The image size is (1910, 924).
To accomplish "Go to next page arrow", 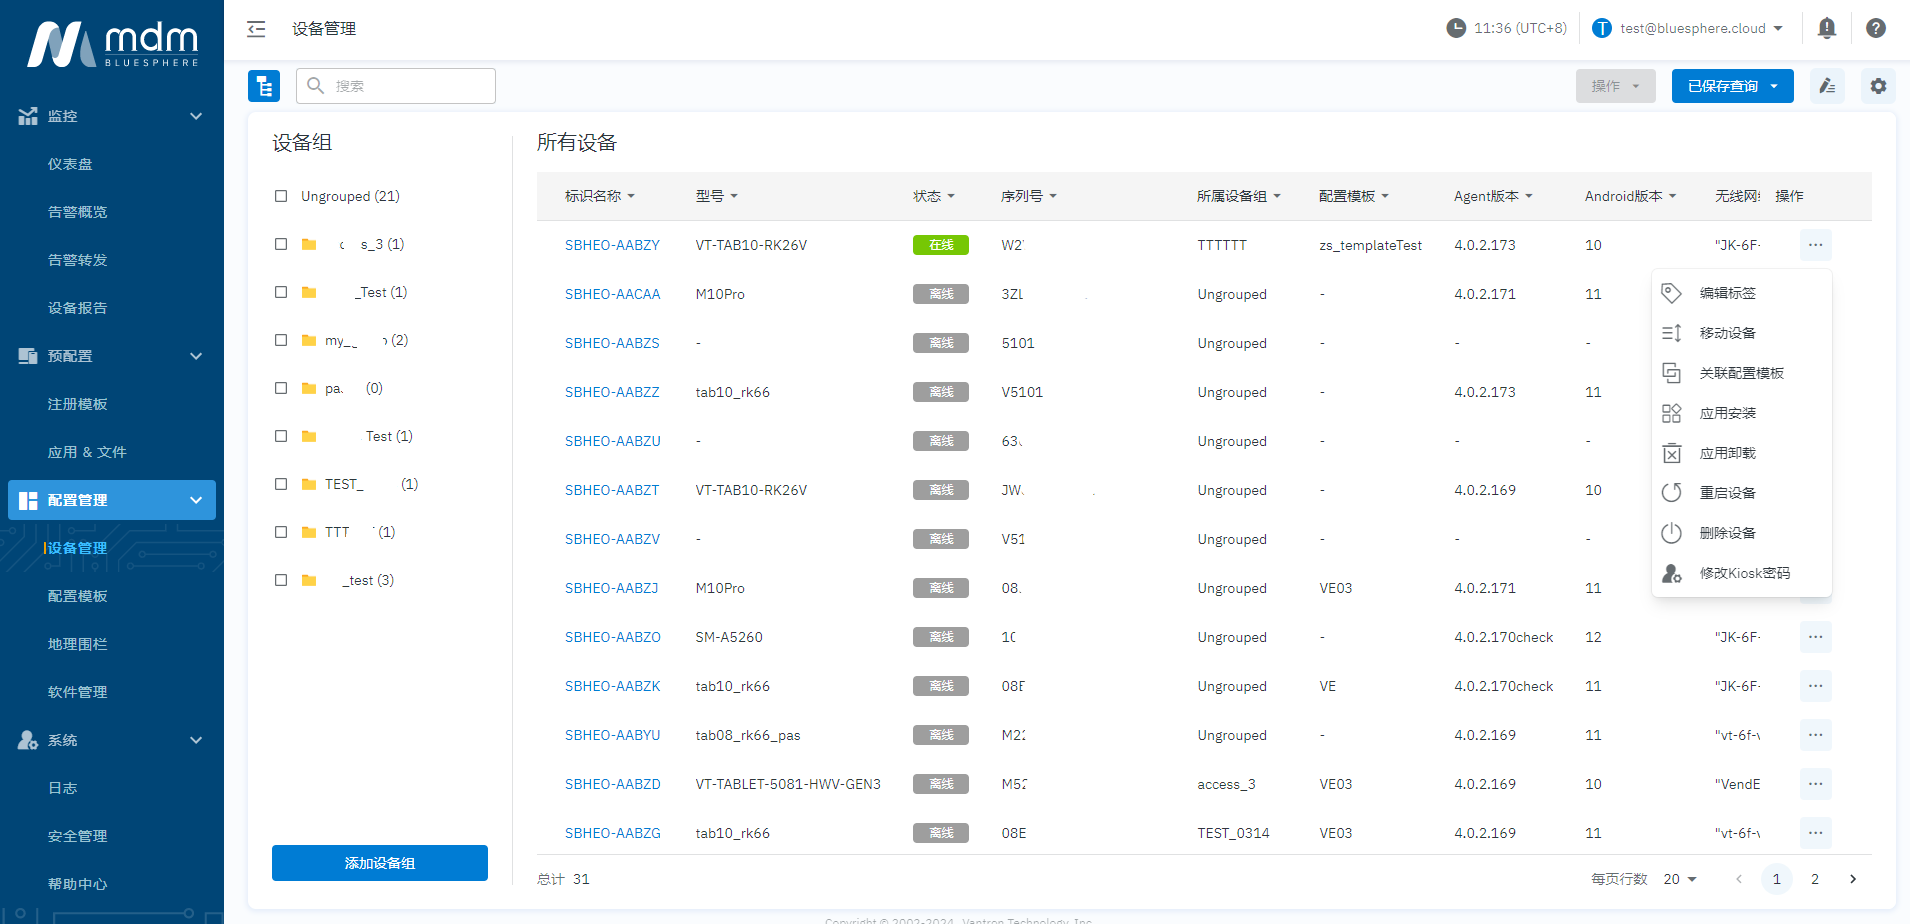I will [1852, 879].
